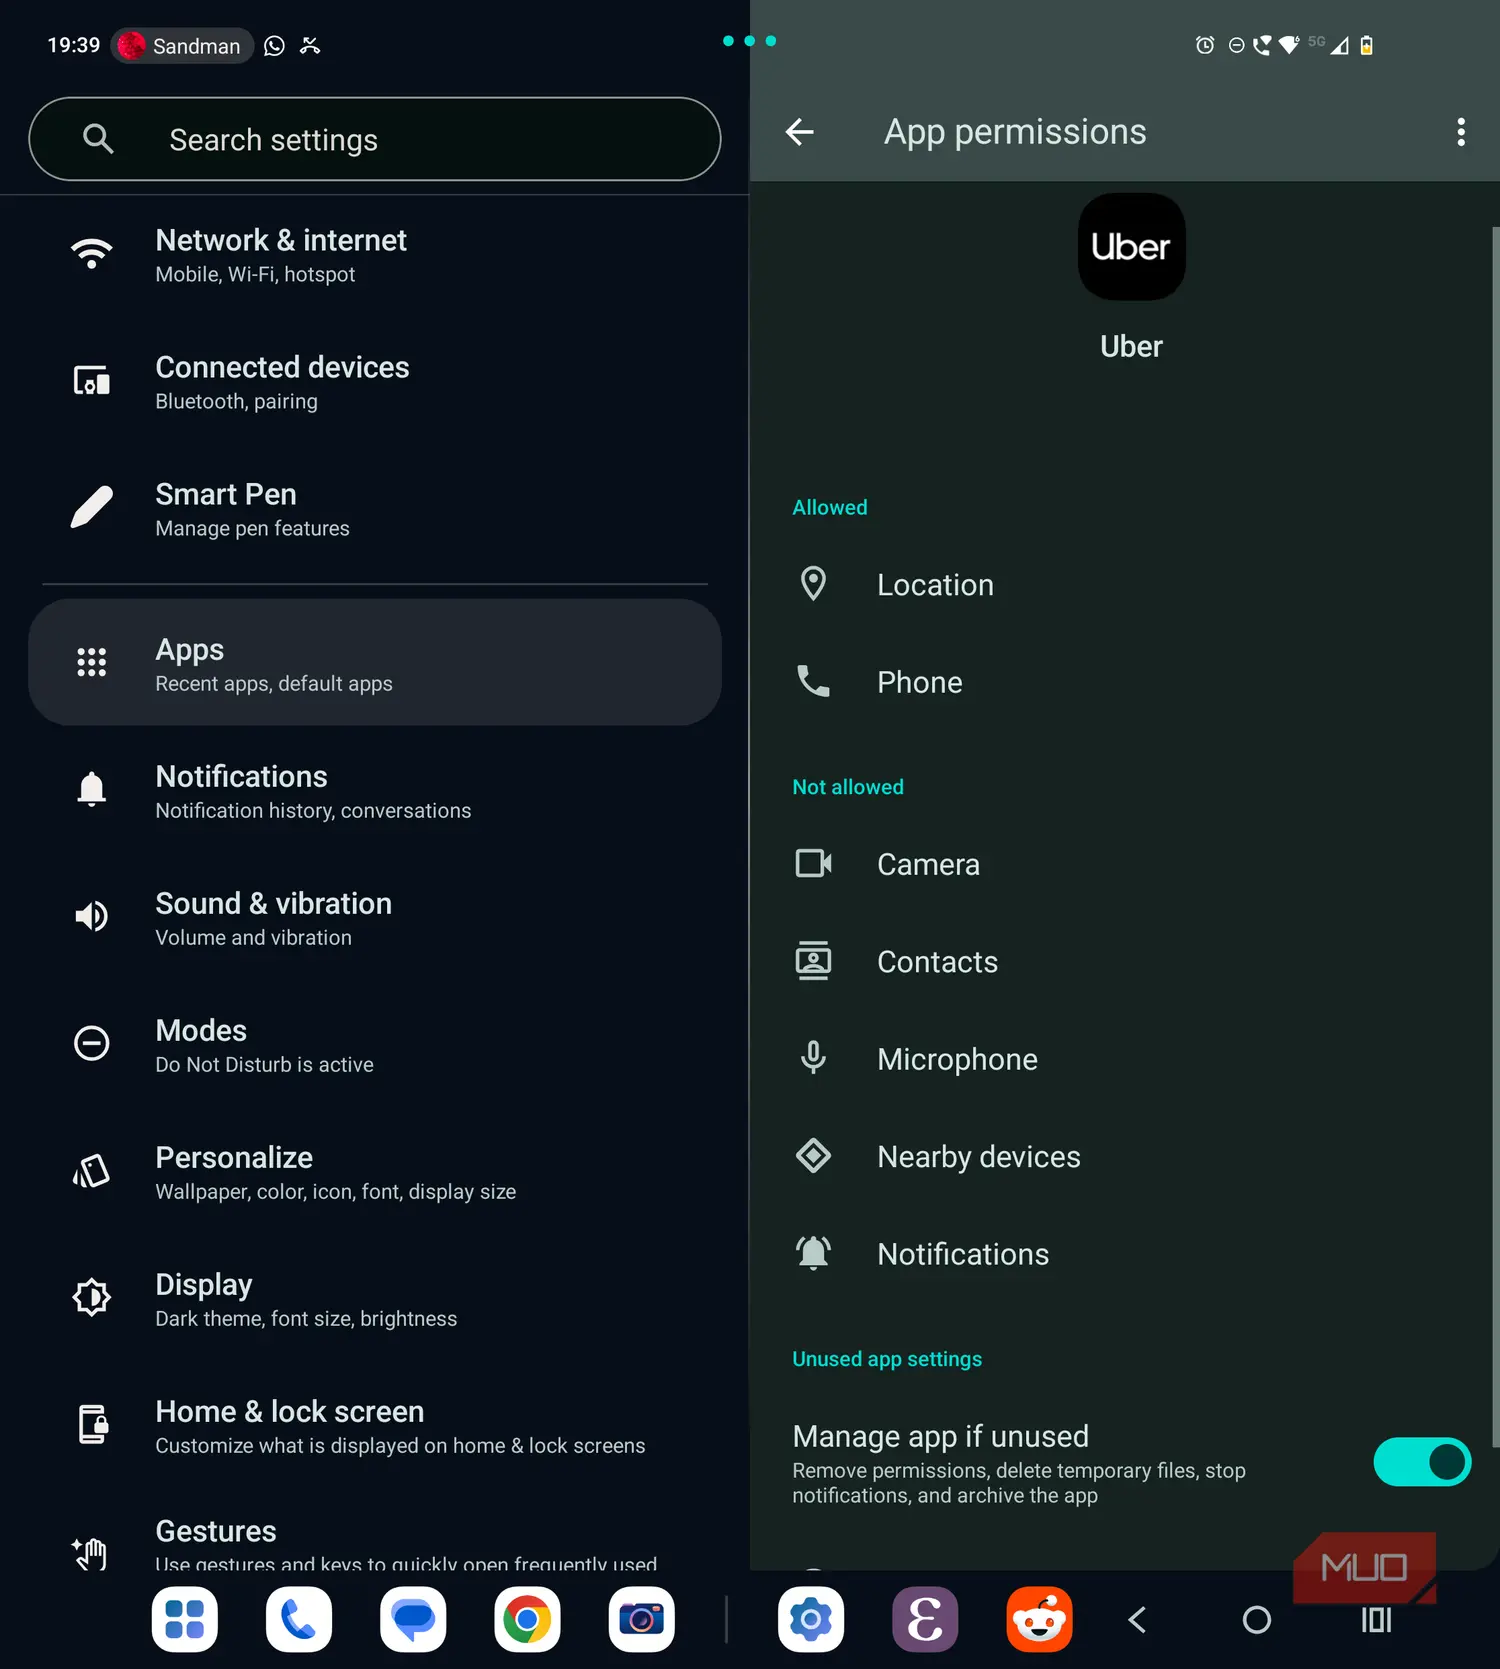Launch the Phone dialer from taskbar
The width and height of the screenshot is (1500, 1669).
click(x=299, y=1619)
